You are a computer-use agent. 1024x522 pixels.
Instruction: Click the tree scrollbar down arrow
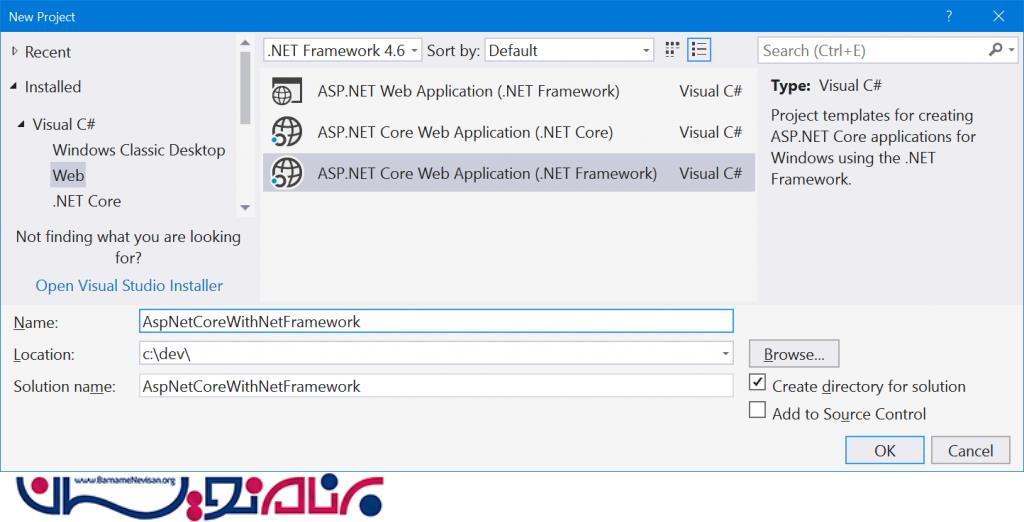click(x=245, y=208)
